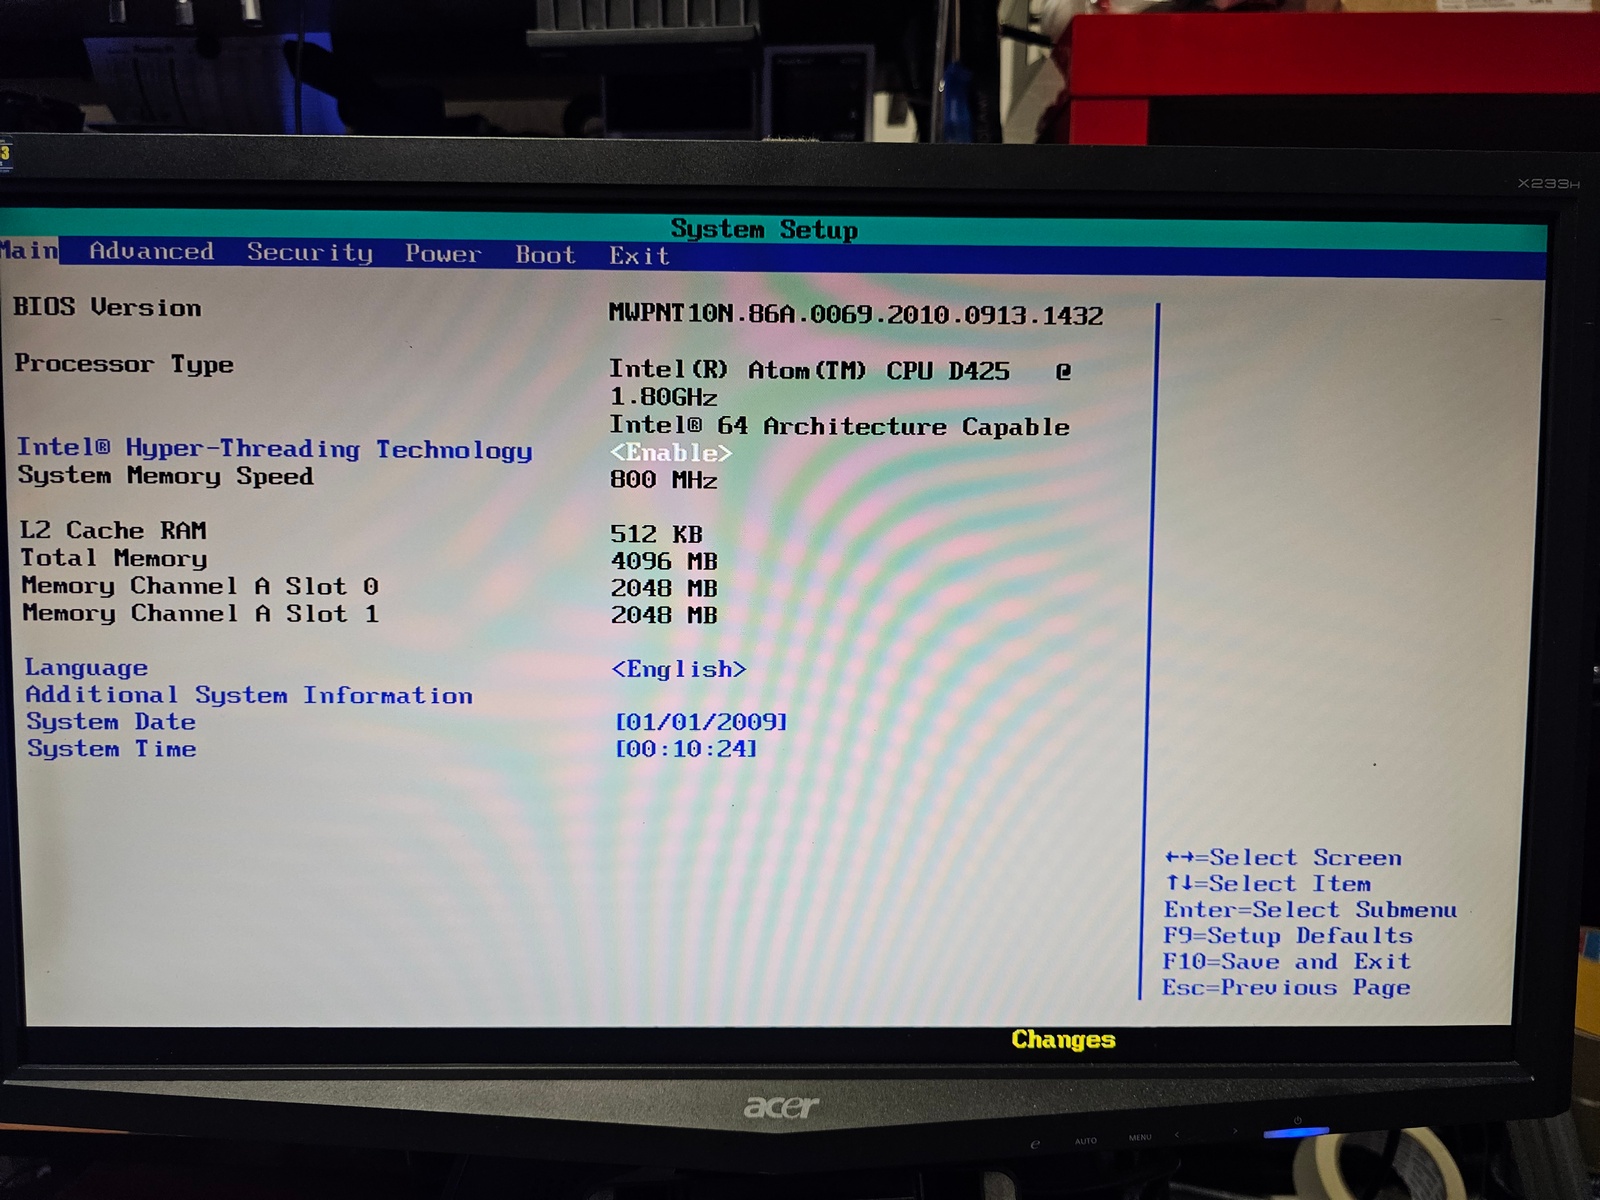The width and height of the screenshot is (1600, 1200).
Task: Switch to the Main tab
Action: (29, 250)
